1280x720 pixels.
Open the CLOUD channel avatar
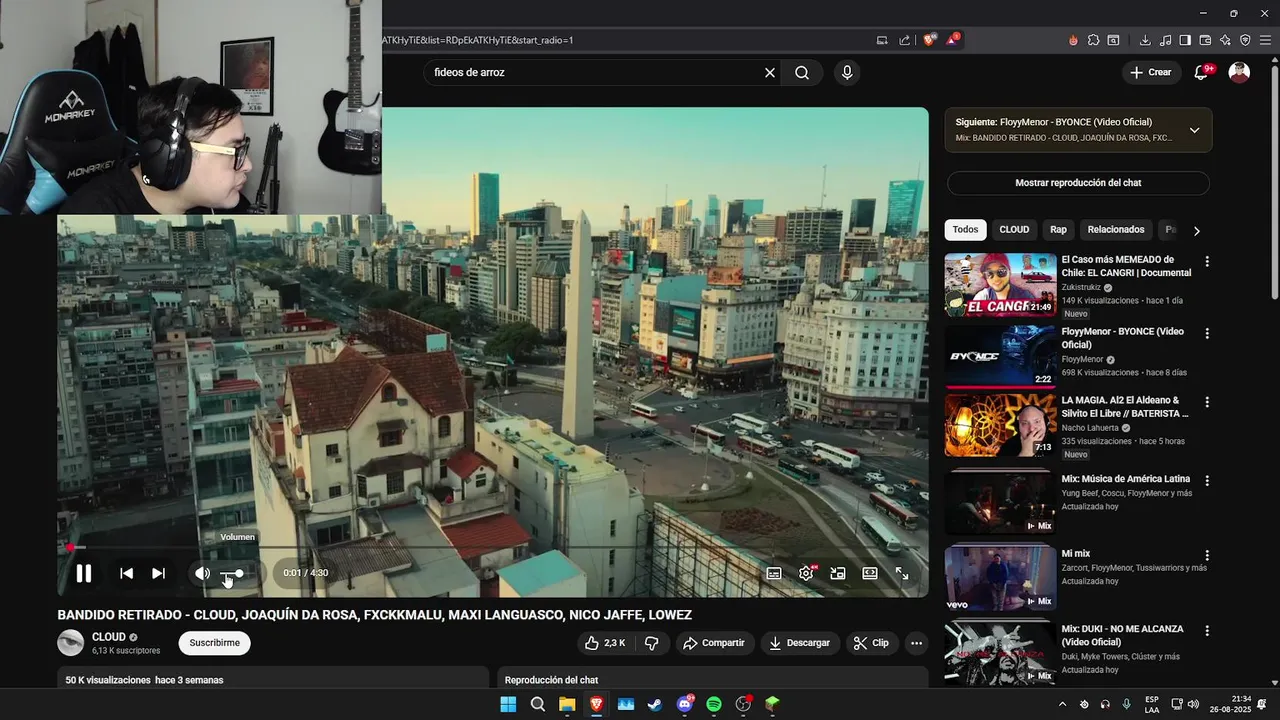tap(70, 643)
